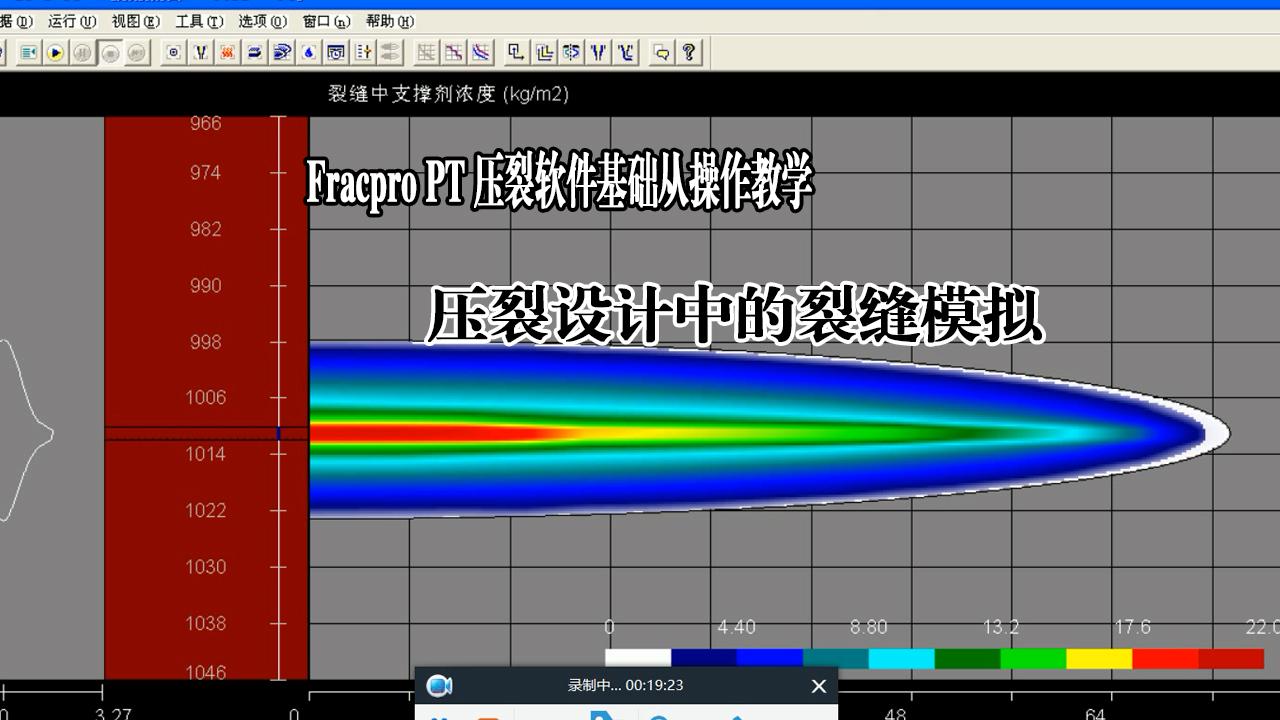The width and height of the screenshot is (1280, 720).
Task: Select the yellow Play run icon
Action: (55, 52)
